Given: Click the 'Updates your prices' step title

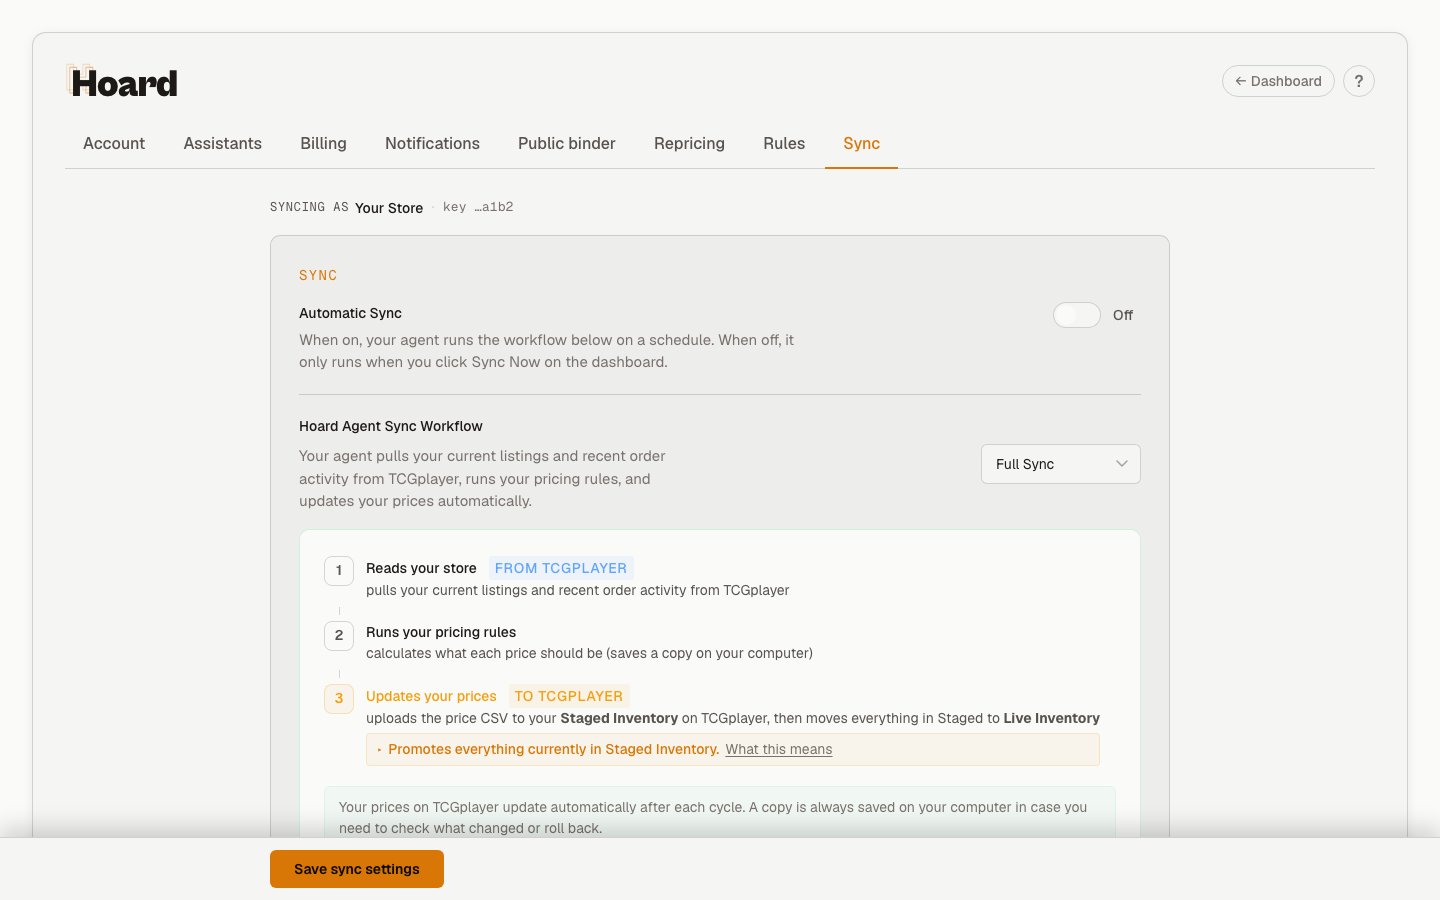Looking at the screenshot, I should tap(431, 696).
